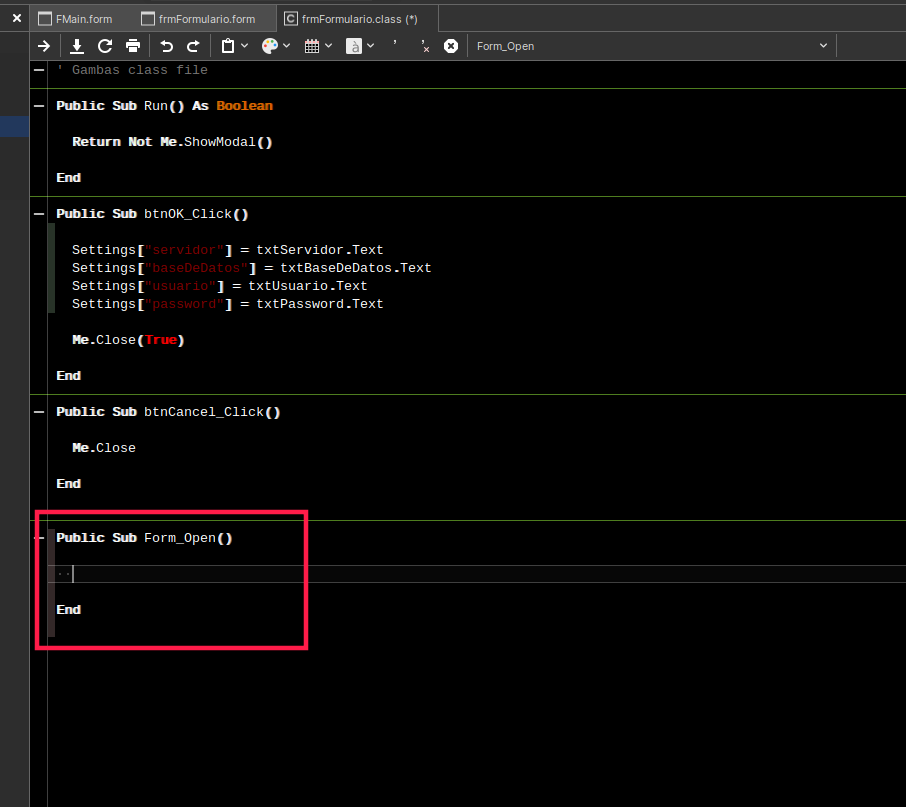Click the uncomment icon with small x
The width and height of the screenshot is (906, 807).
point(424,46)
